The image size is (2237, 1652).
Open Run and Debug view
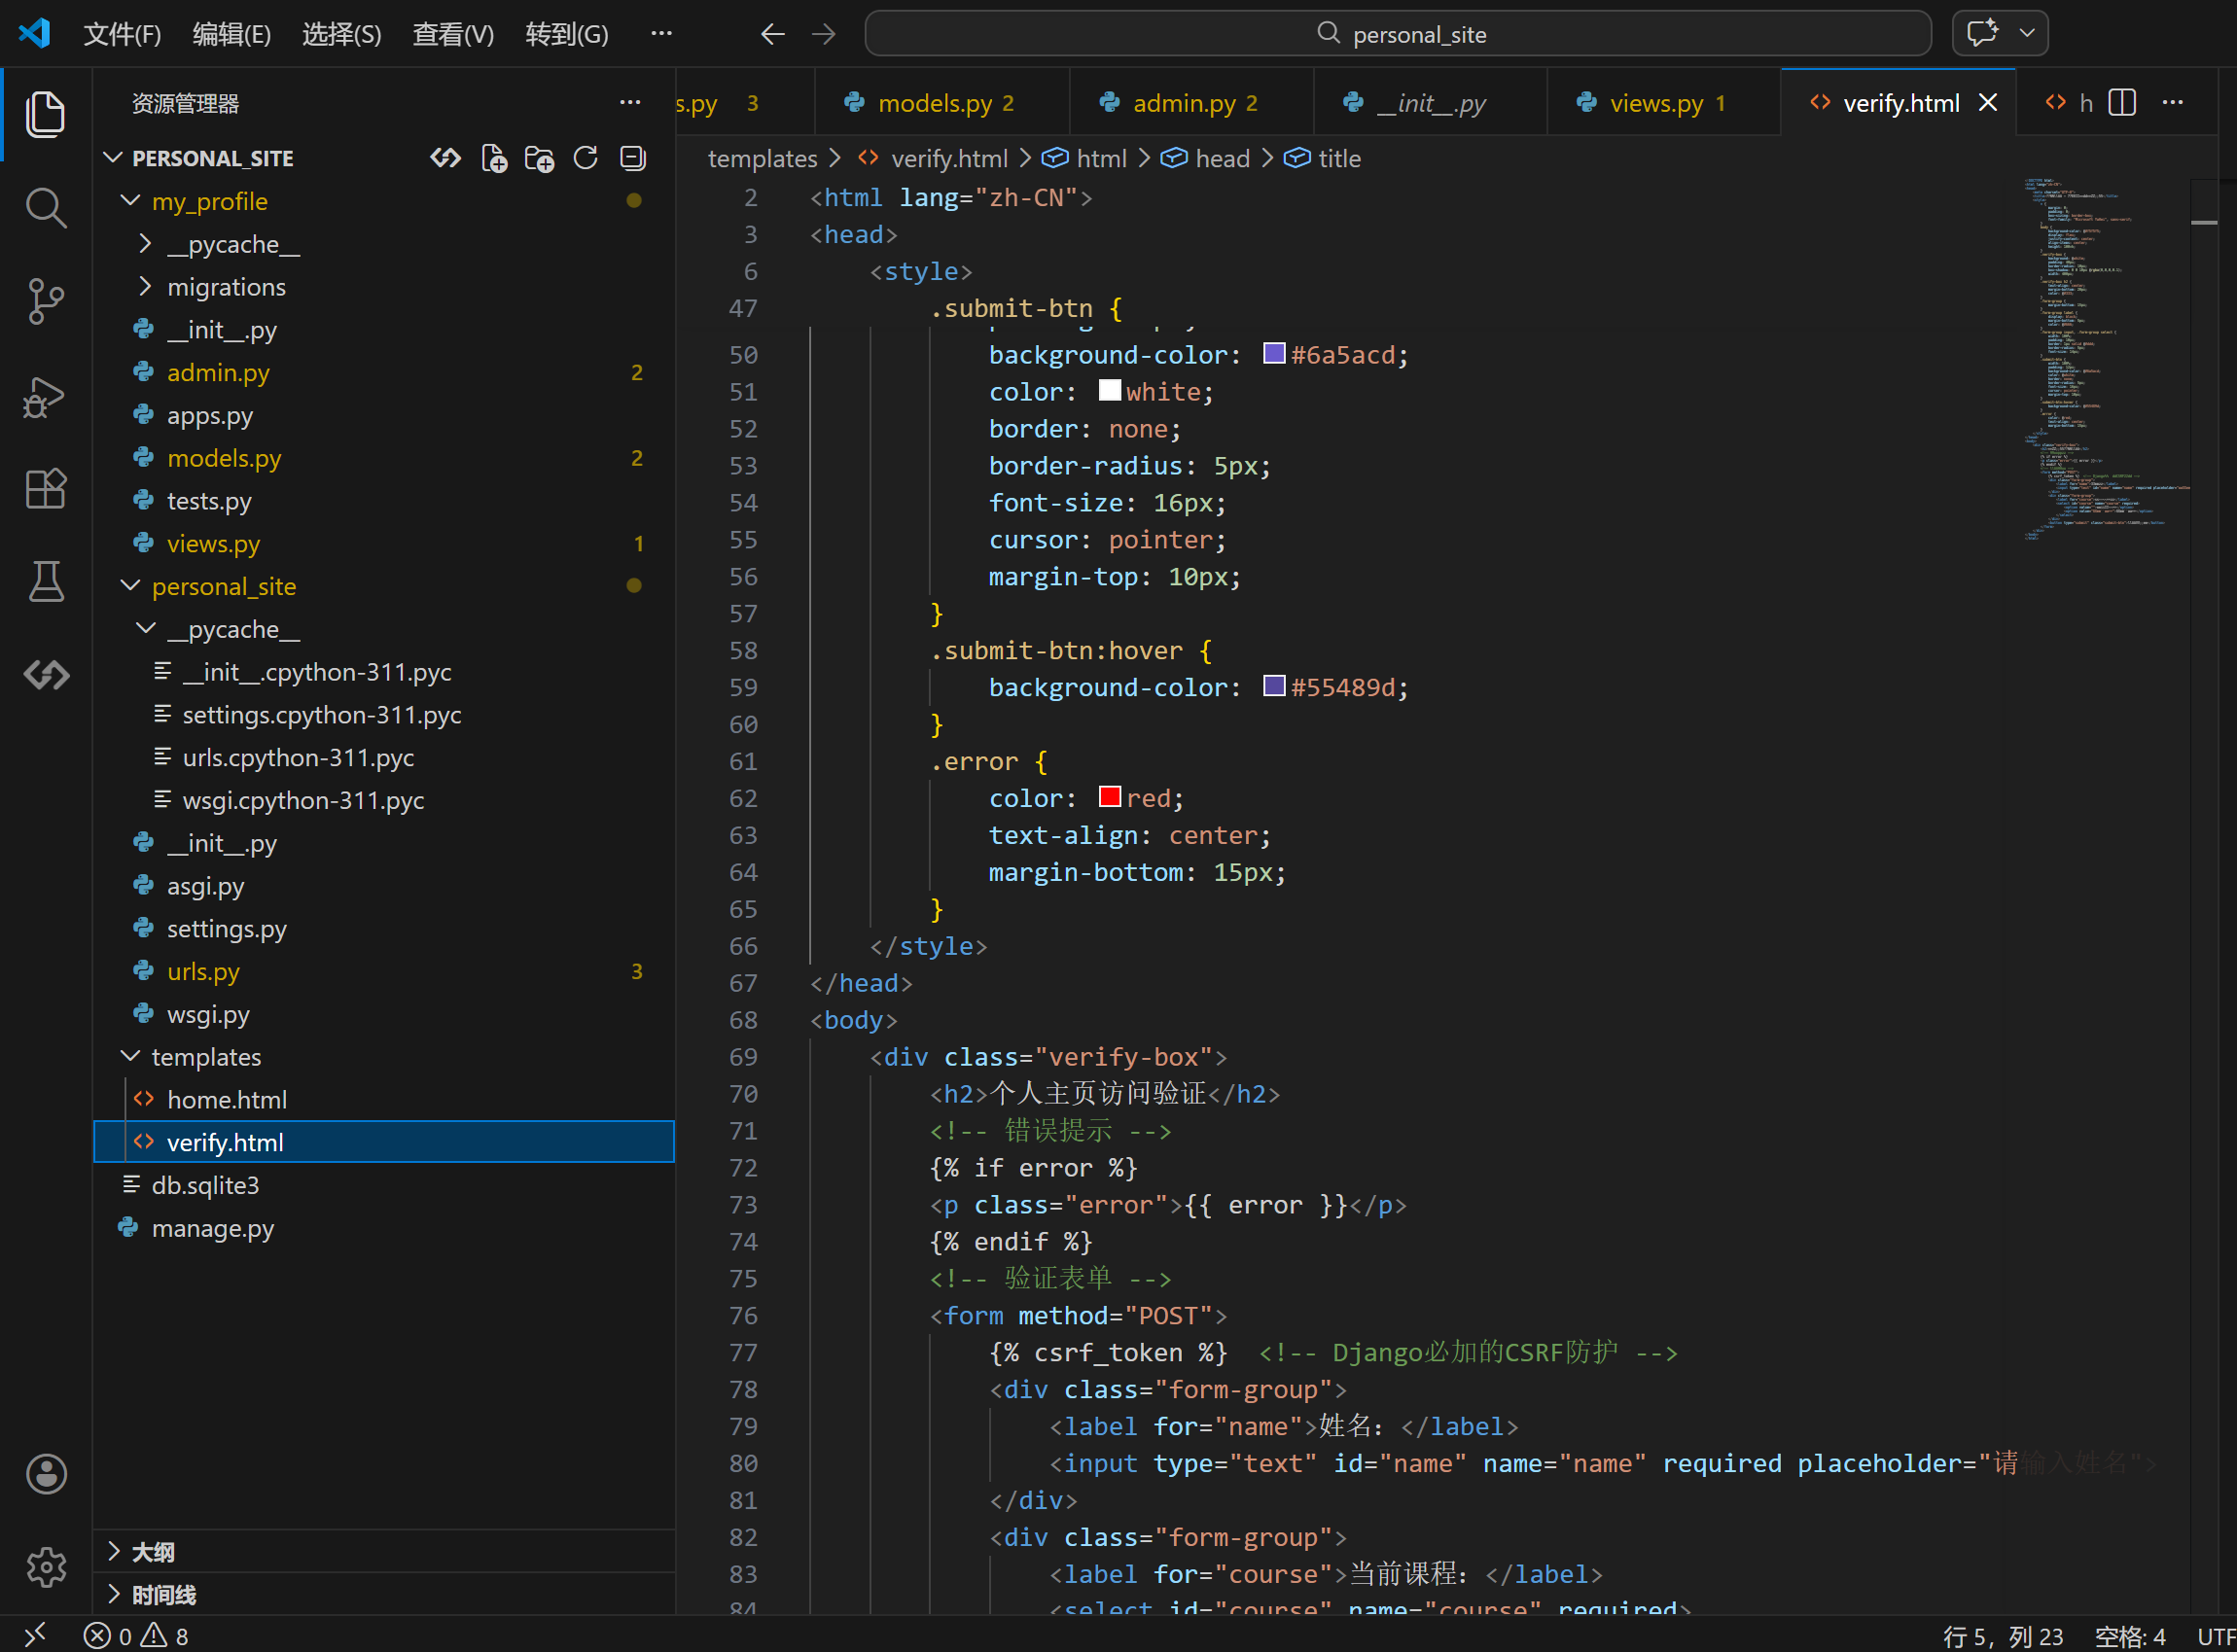(x=45, y=397)
